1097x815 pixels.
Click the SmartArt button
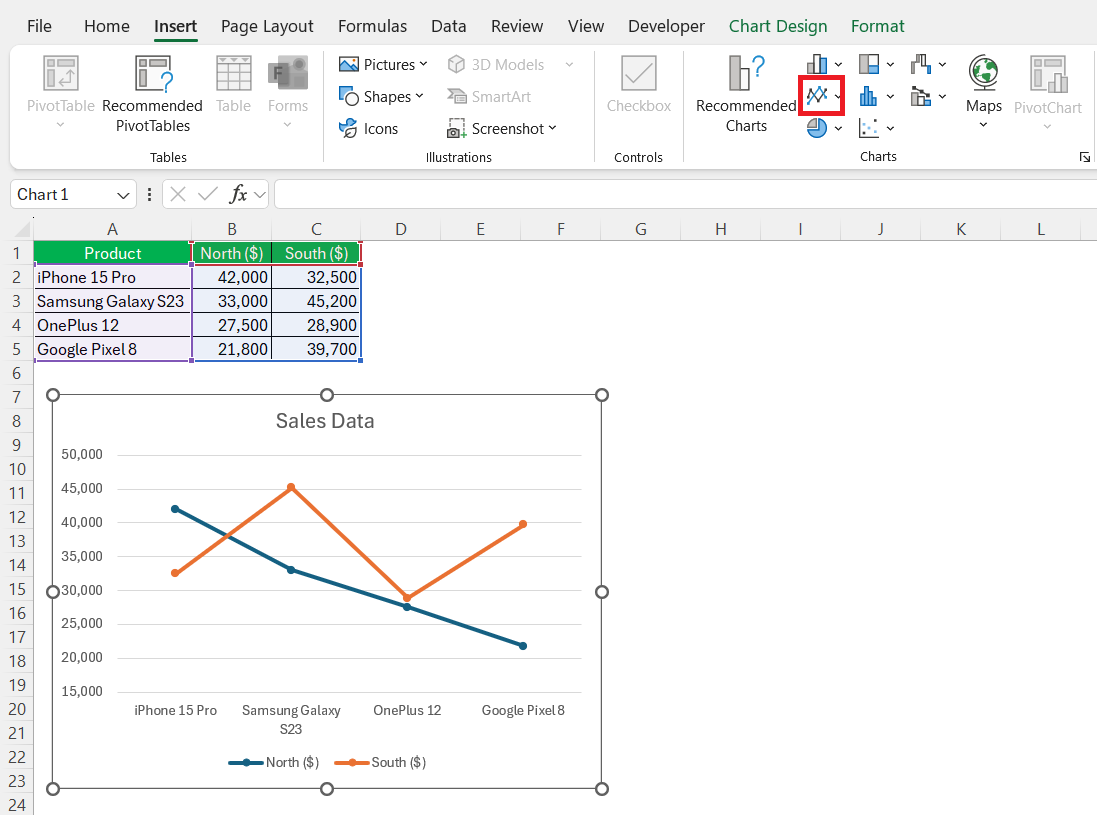(x=489, y=97)
